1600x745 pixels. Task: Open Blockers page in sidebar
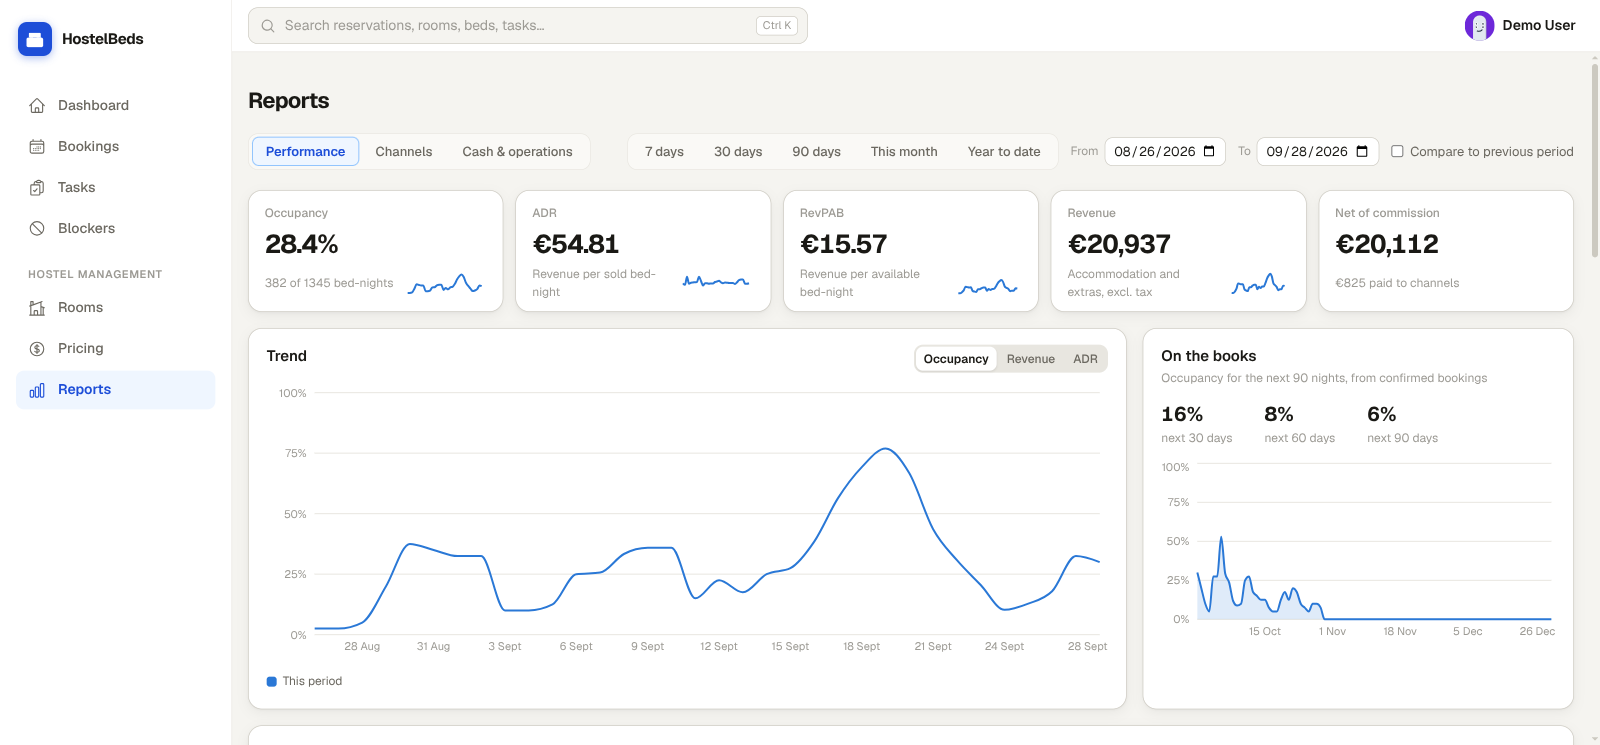pyautogui.click(x=115, y=228)
